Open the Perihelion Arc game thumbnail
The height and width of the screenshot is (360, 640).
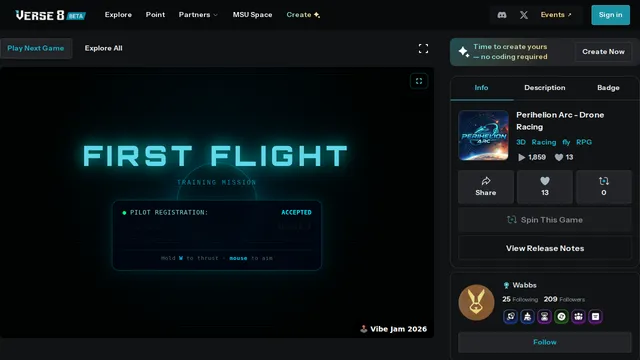click(483, 136)
